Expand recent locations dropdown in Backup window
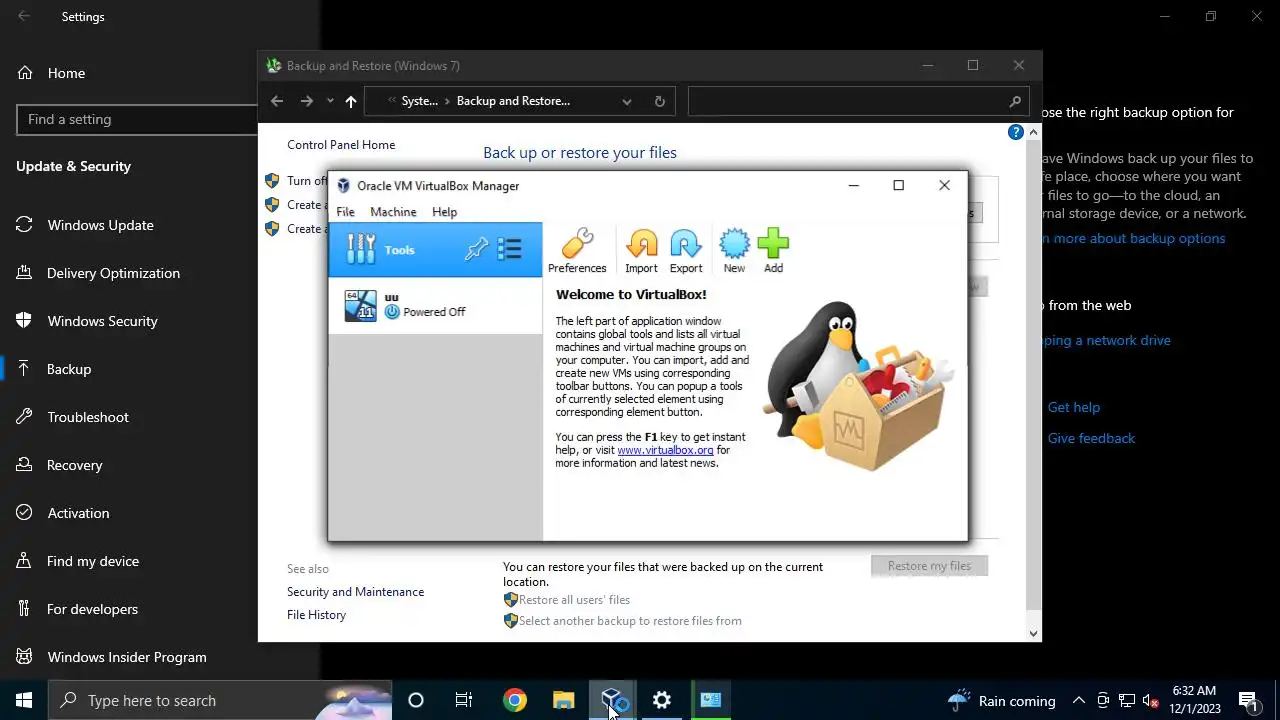The image size is (1280, 720). pos(330,101)
